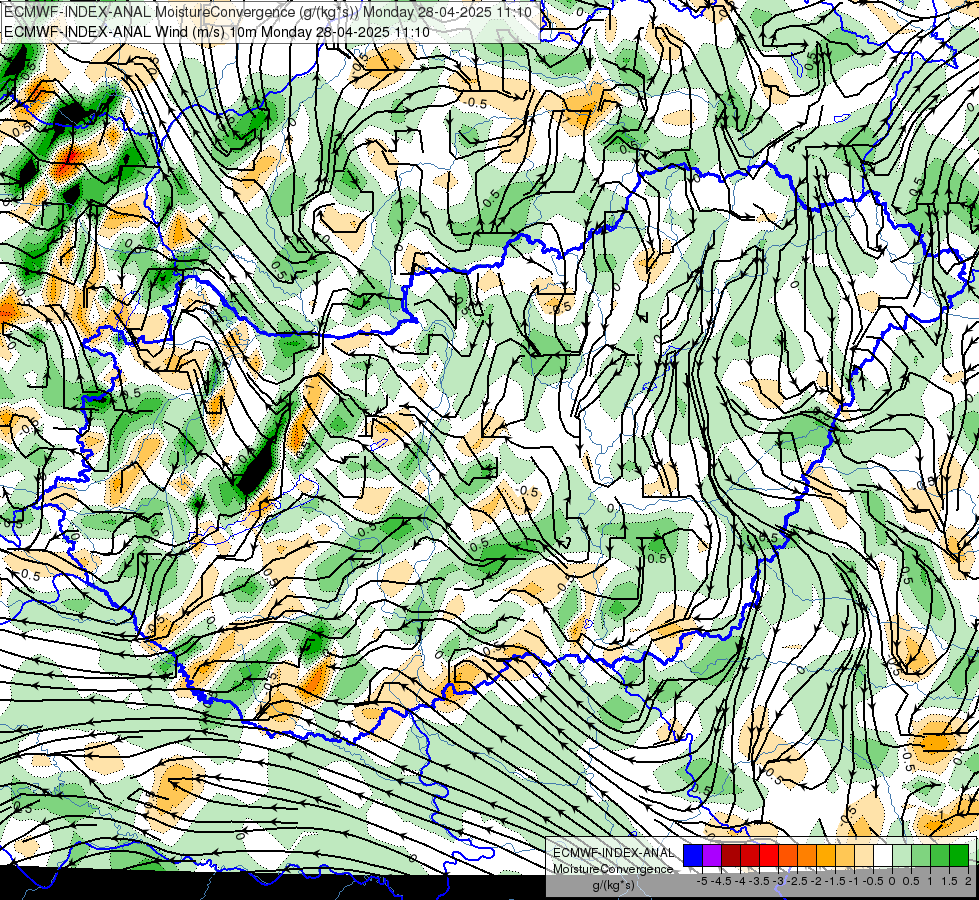Click legend tick label -5
The width and height of the screenshot is (979, 900).
point(702,881)
